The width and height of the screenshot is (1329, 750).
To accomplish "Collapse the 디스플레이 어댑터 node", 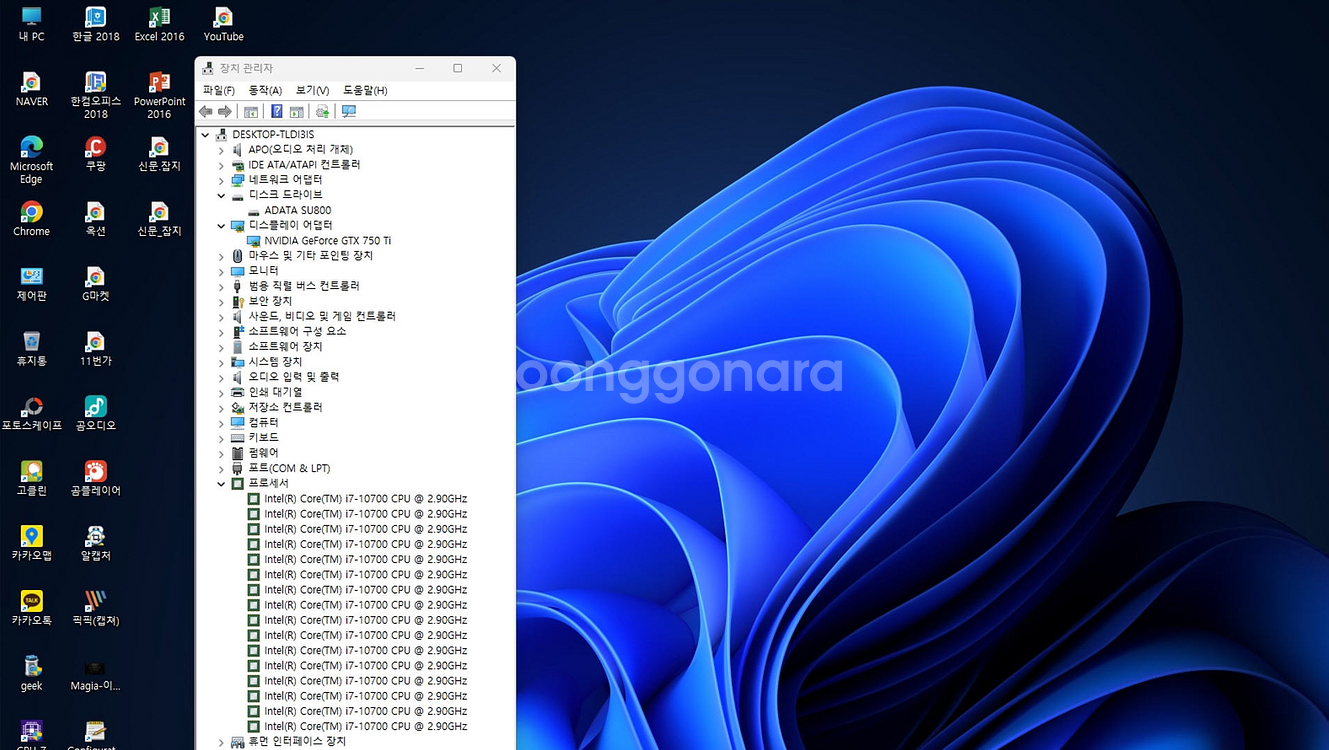I will pos(221,225).
